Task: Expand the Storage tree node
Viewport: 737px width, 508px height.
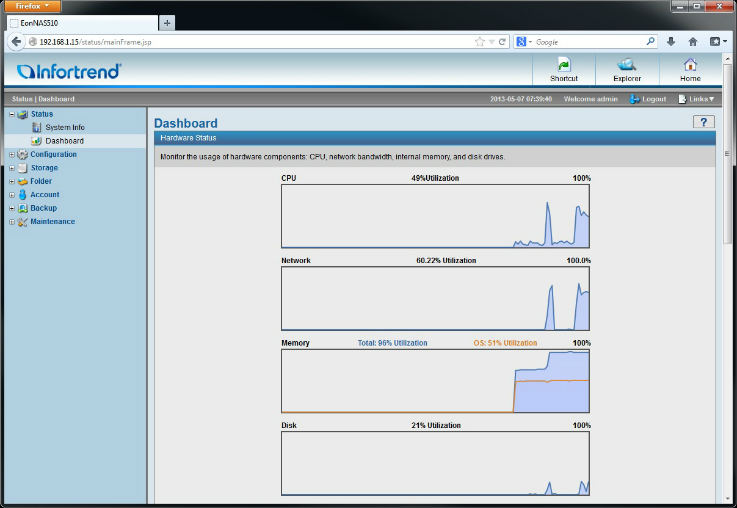Action: tap(12, 168)
